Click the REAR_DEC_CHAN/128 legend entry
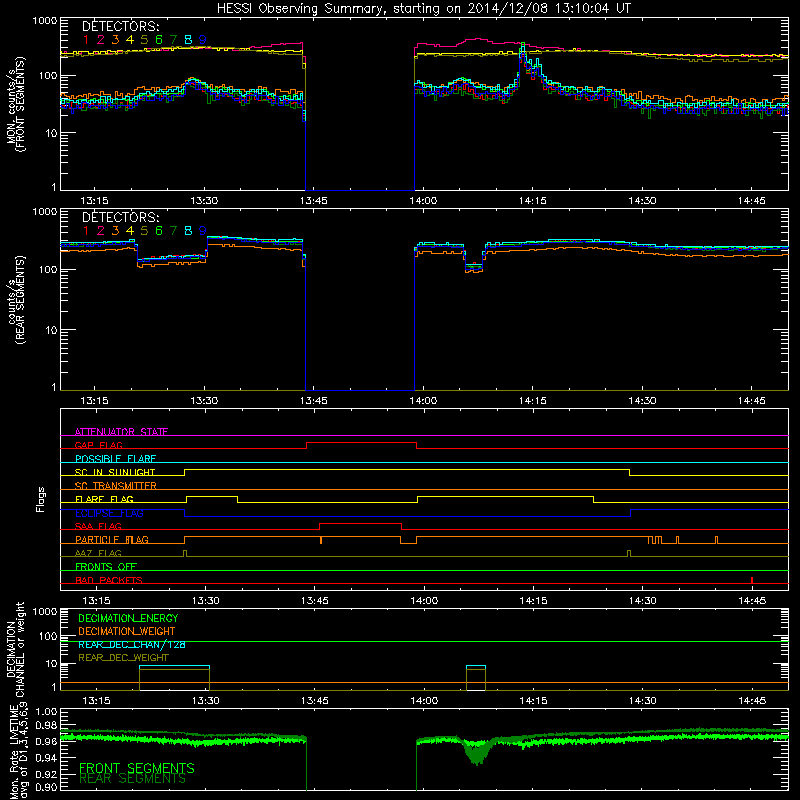 point(132,644)
